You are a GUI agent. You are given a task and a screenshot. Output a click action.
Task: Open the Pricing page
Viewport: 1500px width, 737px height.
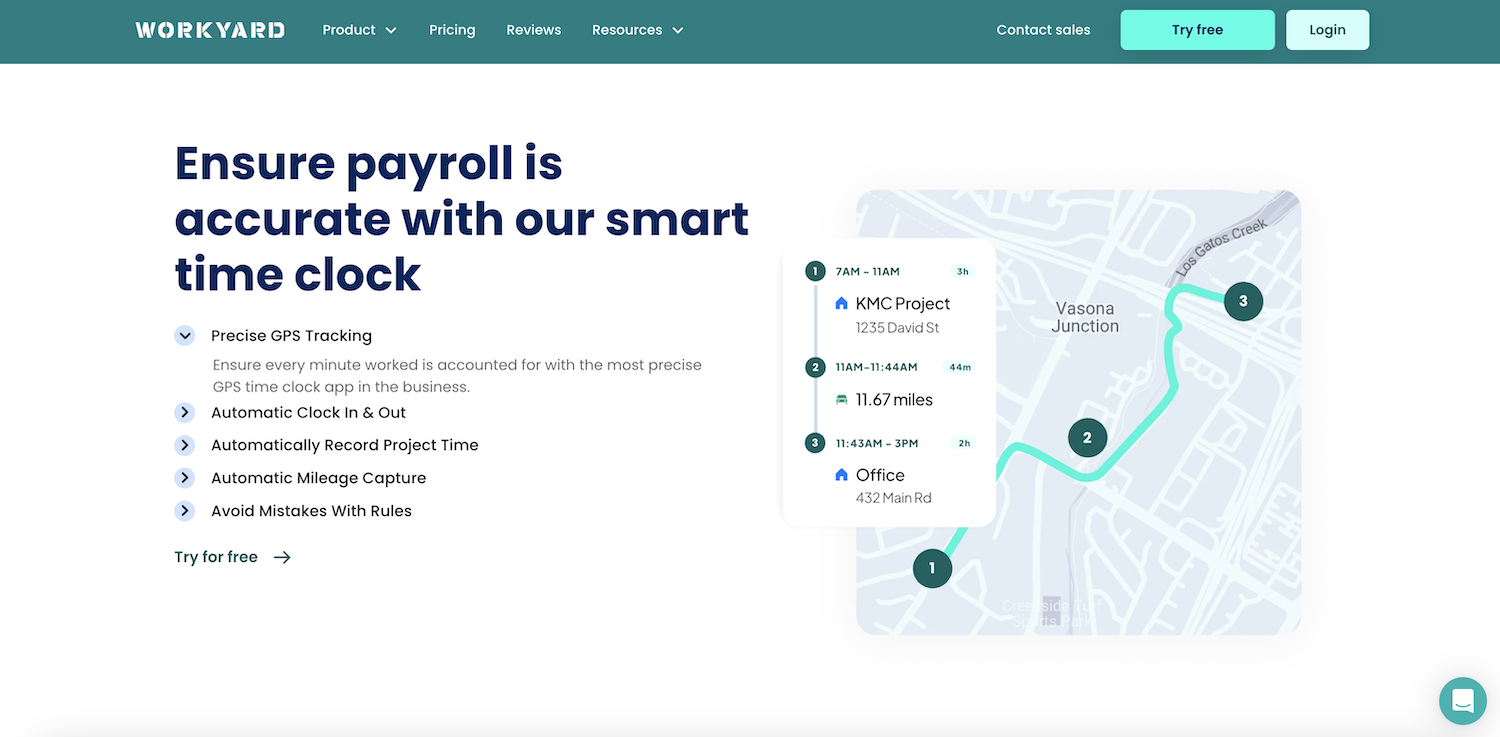[x=452, y=29]
